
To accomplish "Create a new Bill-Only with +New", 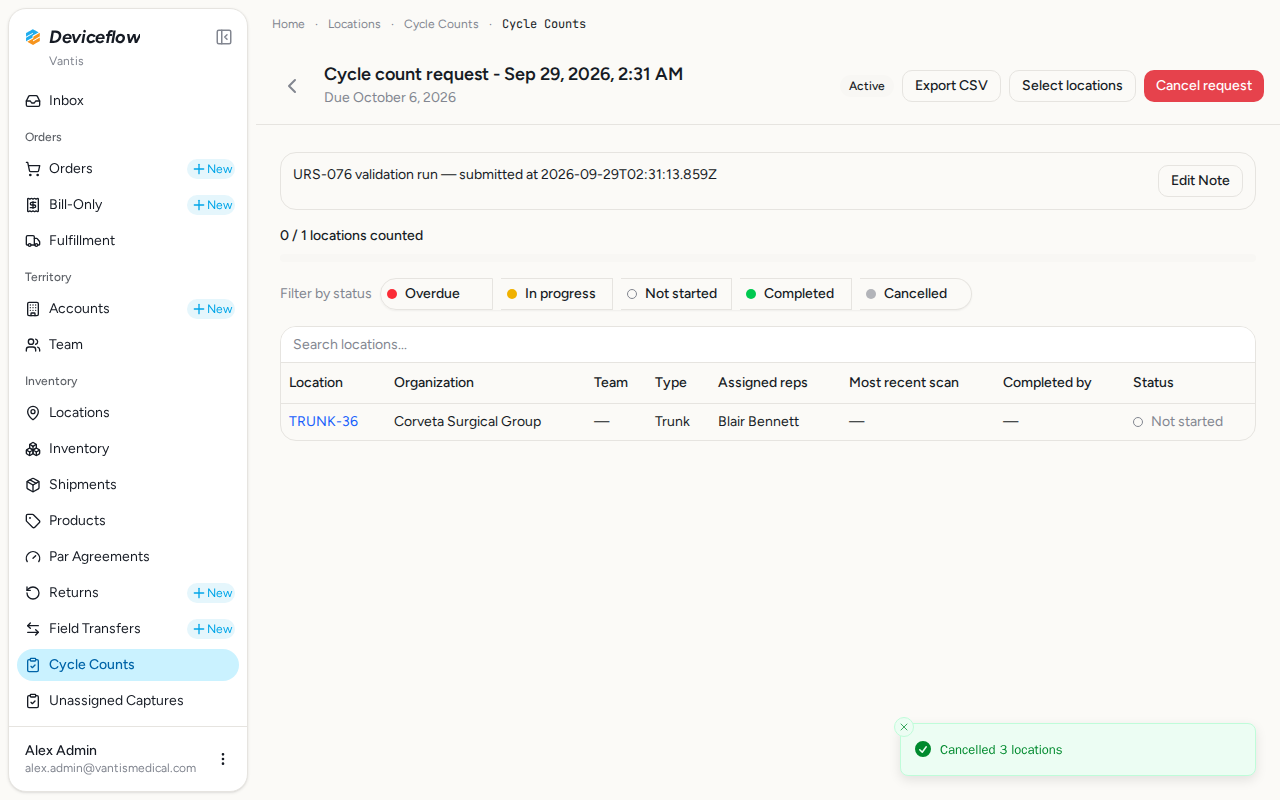I will [x=212, y=205].
